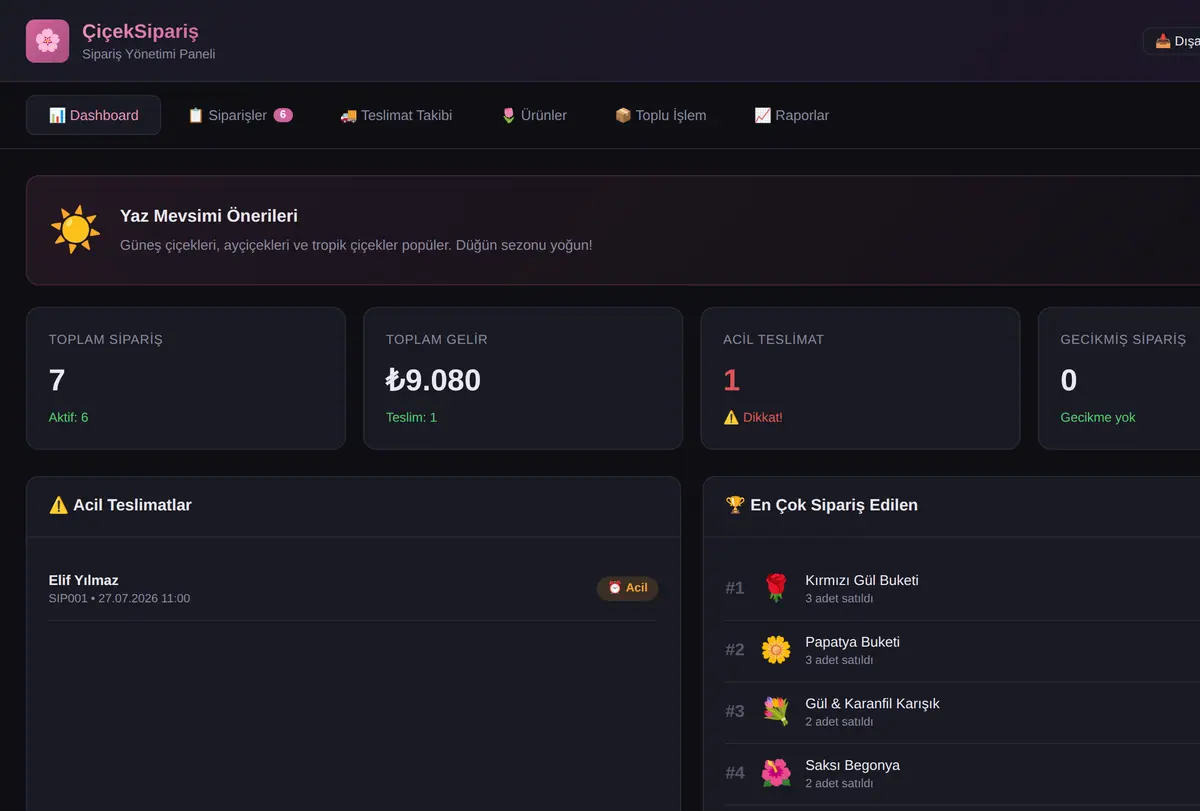Click the Acil Teslimatlar panel heading
Screen dimensions: 1200x811
tap(120, 505)
